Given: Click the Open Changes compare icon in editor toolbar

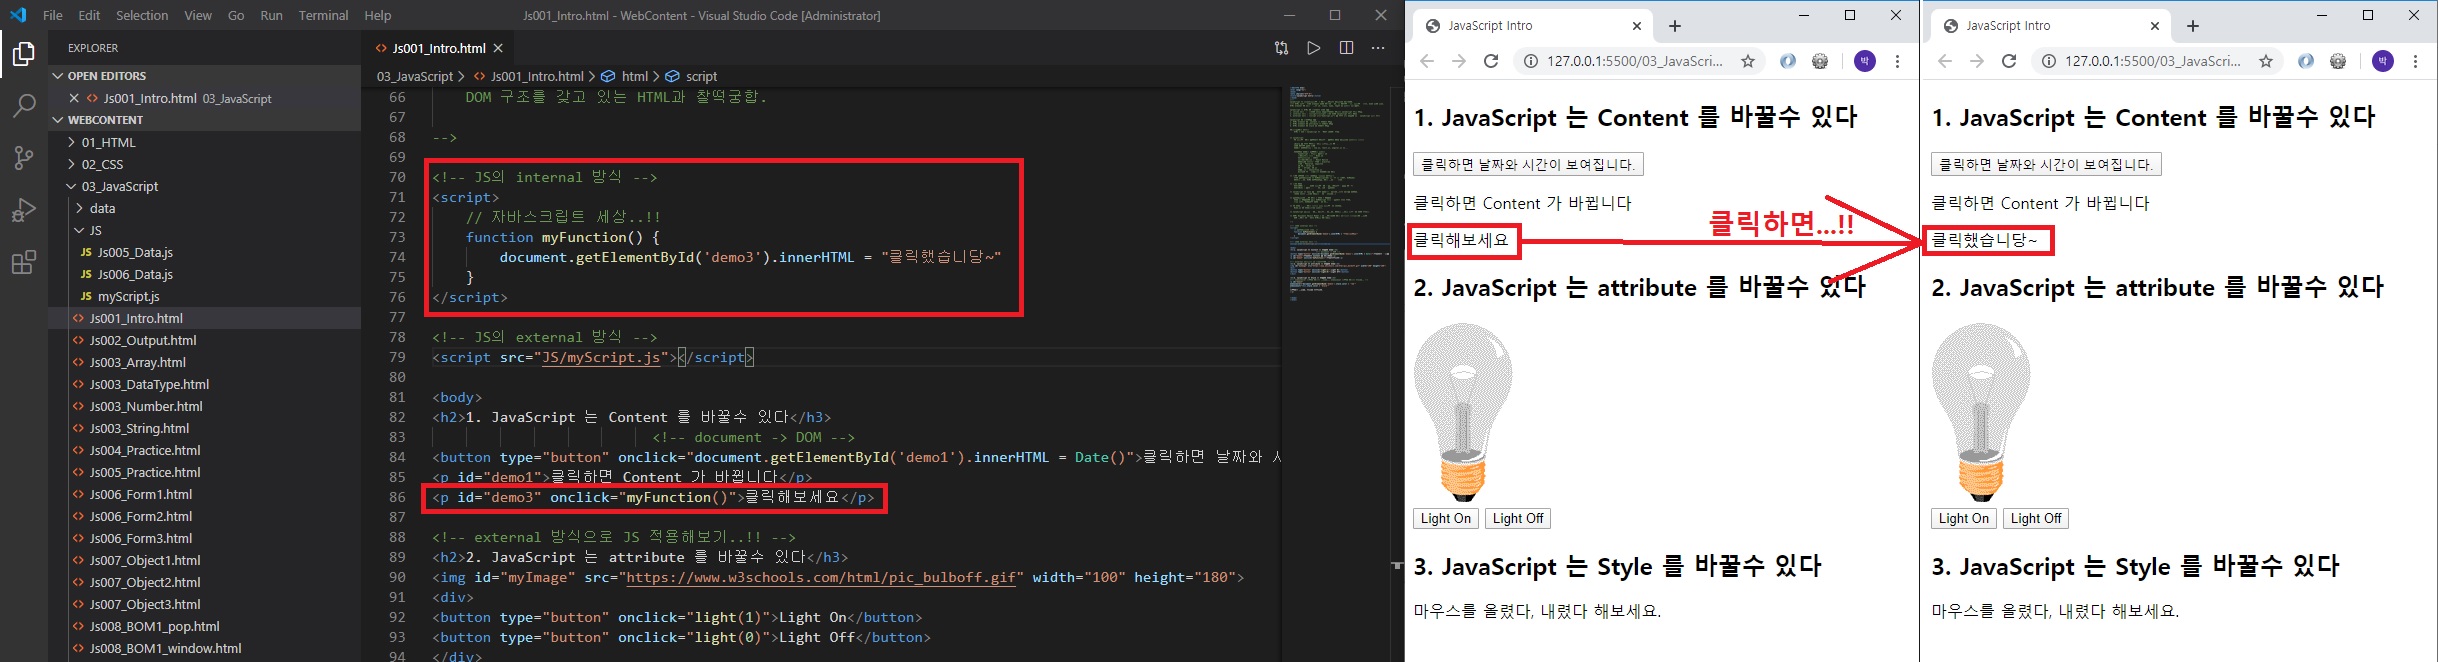Looking at the screenshot, I should click(x=1281, y=48).
